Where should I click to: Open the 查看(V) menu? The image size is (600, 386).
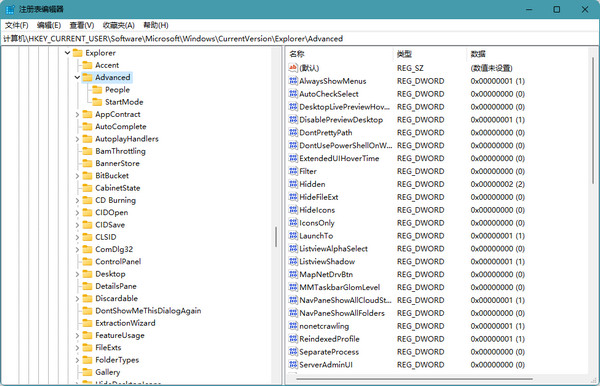(x=82, y=25)
